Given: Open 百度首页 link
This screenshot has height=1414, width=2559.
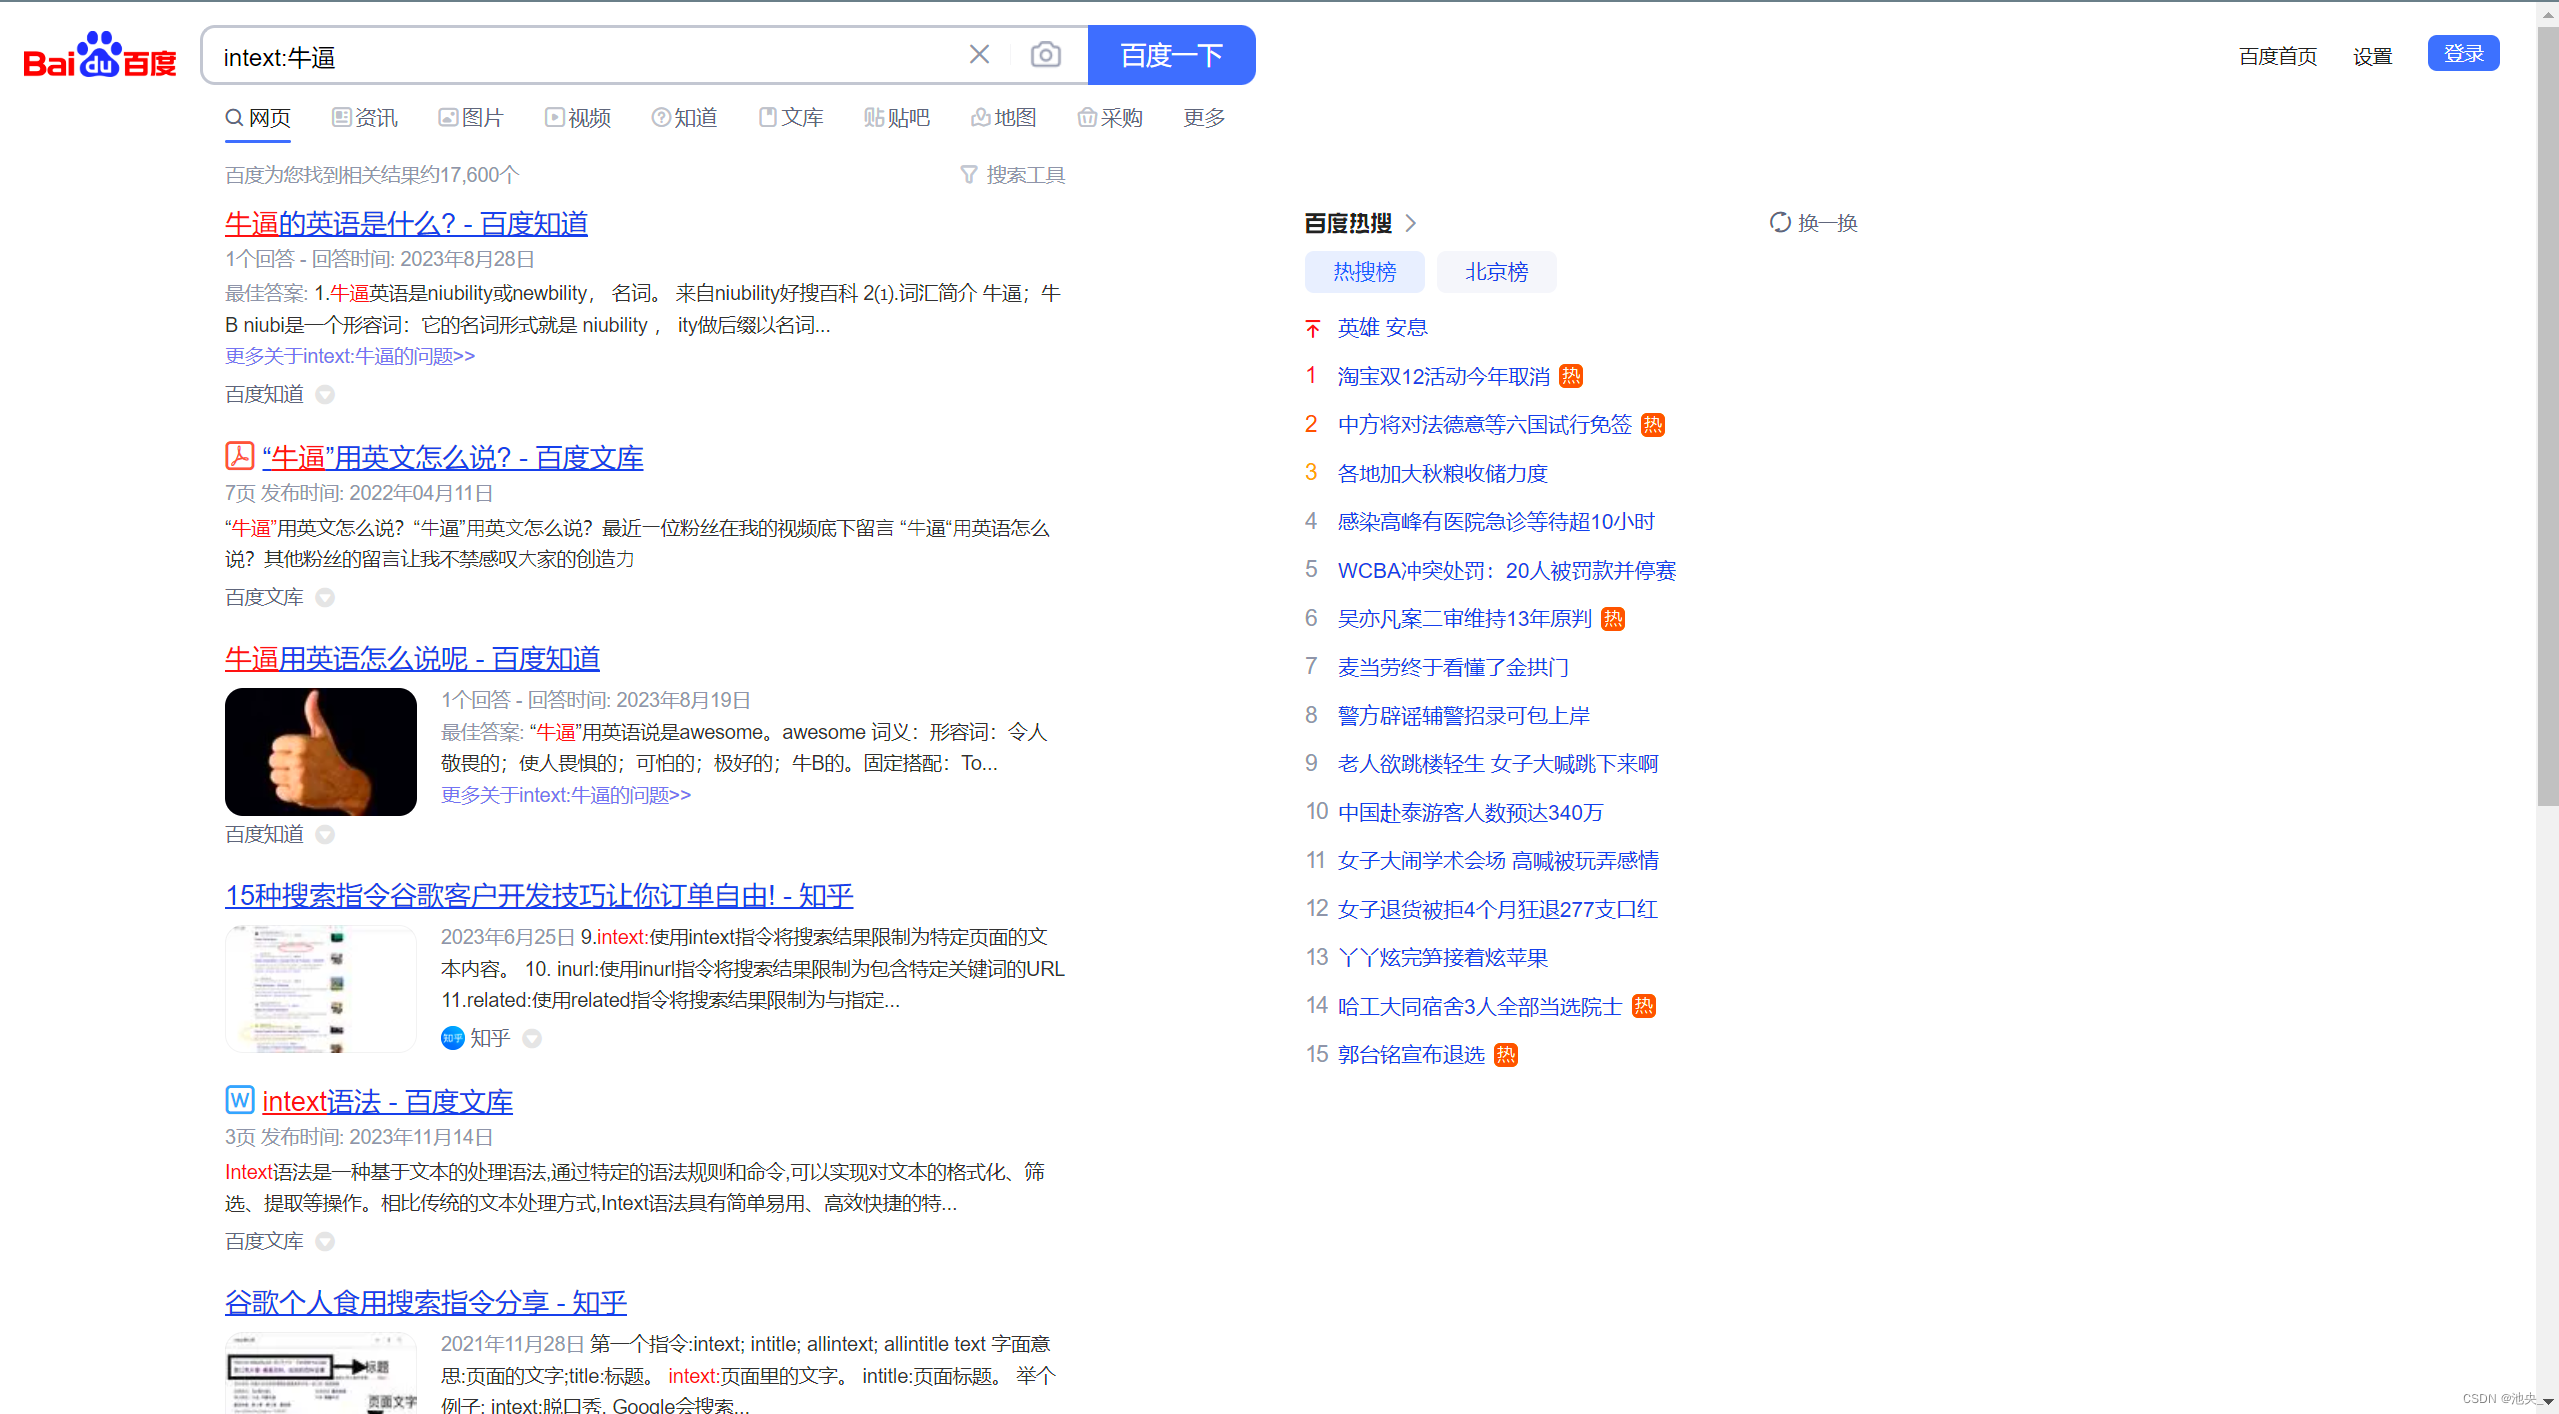Looking at the screenshot, I should coord(2278,56).
